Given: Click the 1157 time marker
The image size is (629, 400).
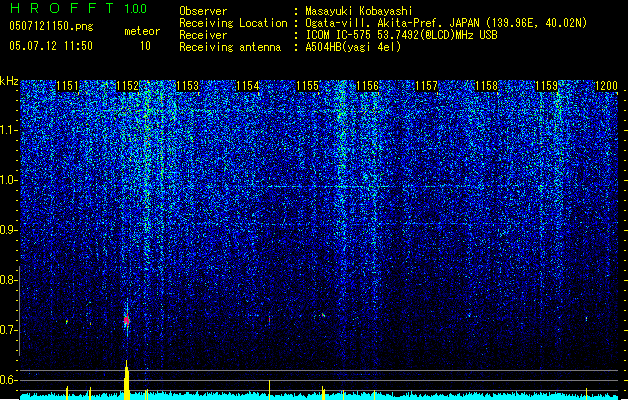Looking at the screenshot, I should pyautogui.click(x=426, y=86).
